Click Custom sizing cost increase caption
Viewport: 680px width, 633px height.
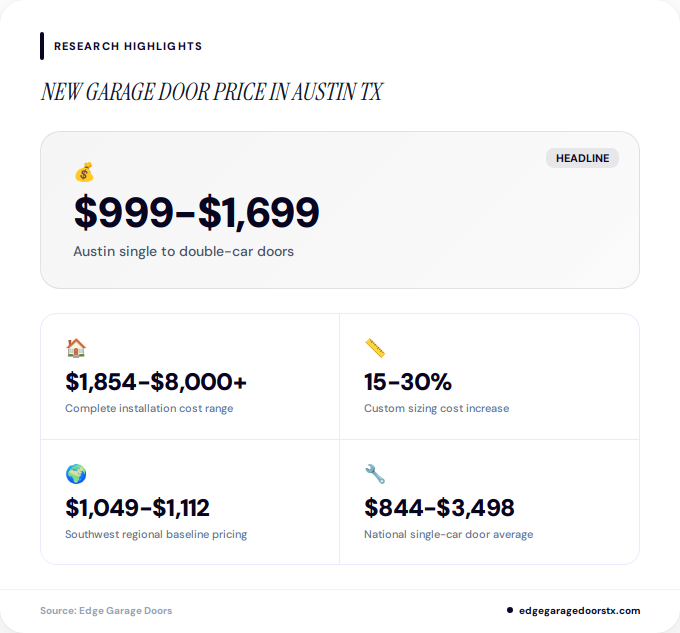pos(436,408)
